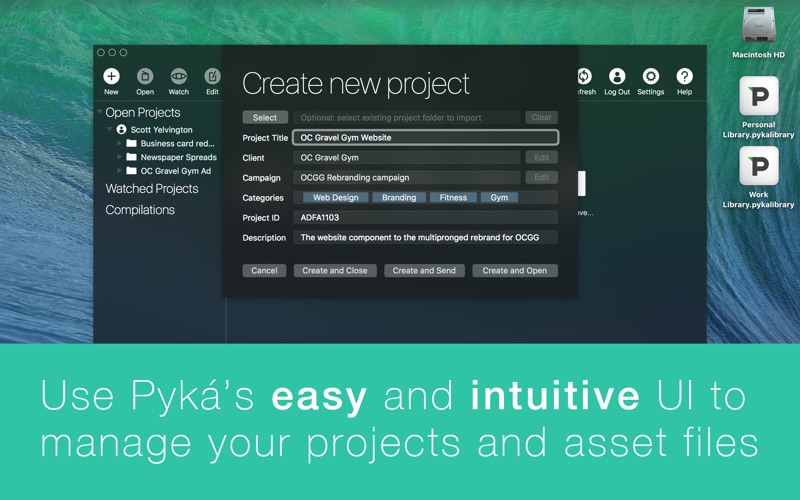The height and width of the screenshot is (500, 800).
Task: Collapse the Open Projects section
Action: 99,112
